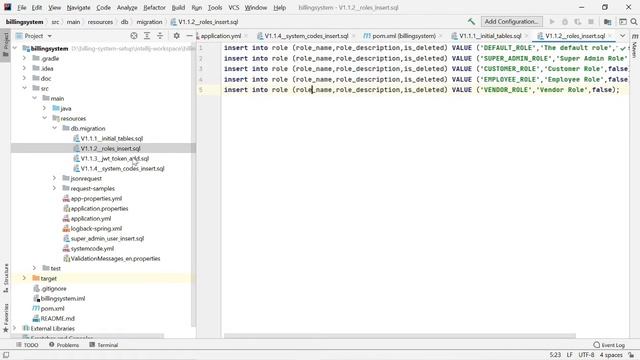Image resolution: width=640 pixels, height=360 pixels.
Task: Open the Maven side tool window
Action: click(x=635, y=46)
